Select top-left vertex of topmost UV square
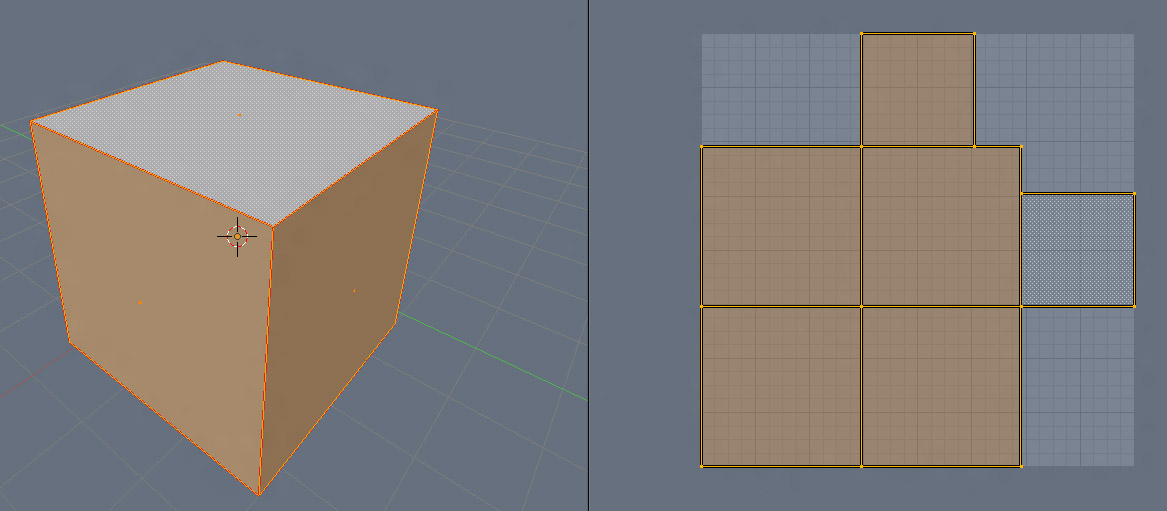The image size is (1167, 511). click(x=862, y=33)
